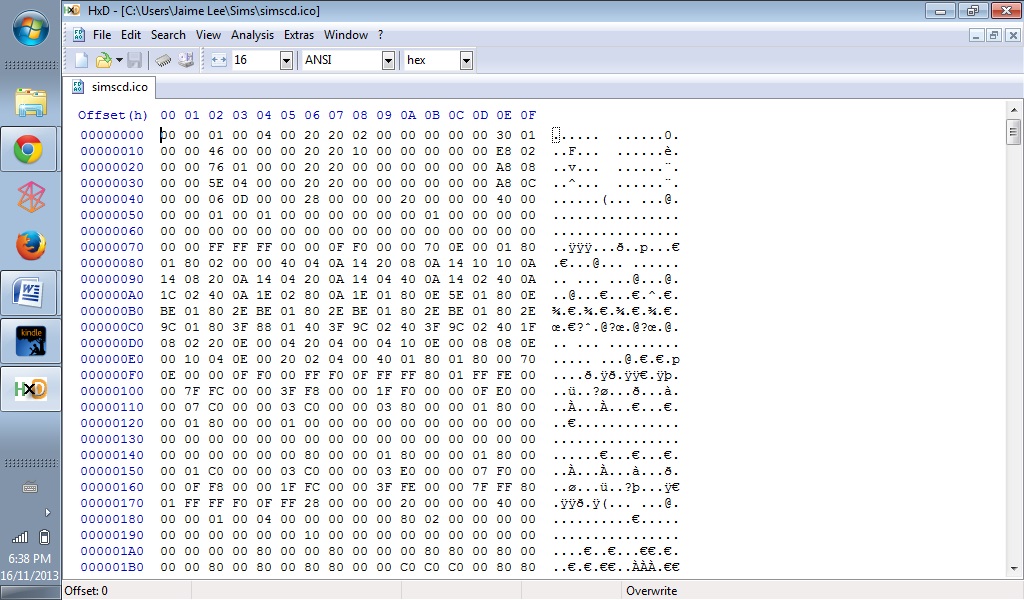1024x600 pixels.
Task: Close the inner simscd.ico document
Action: click(1013, 35)
